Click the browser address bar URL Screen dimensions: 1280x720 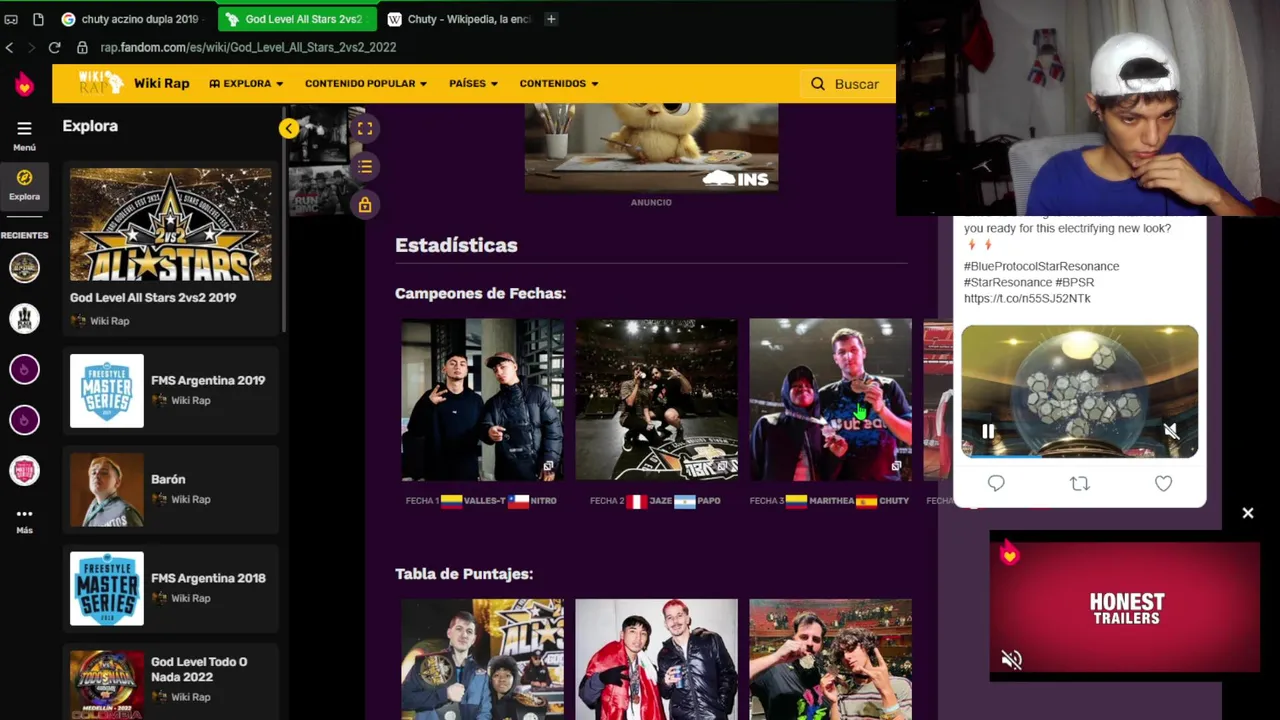tap(248, 47)
